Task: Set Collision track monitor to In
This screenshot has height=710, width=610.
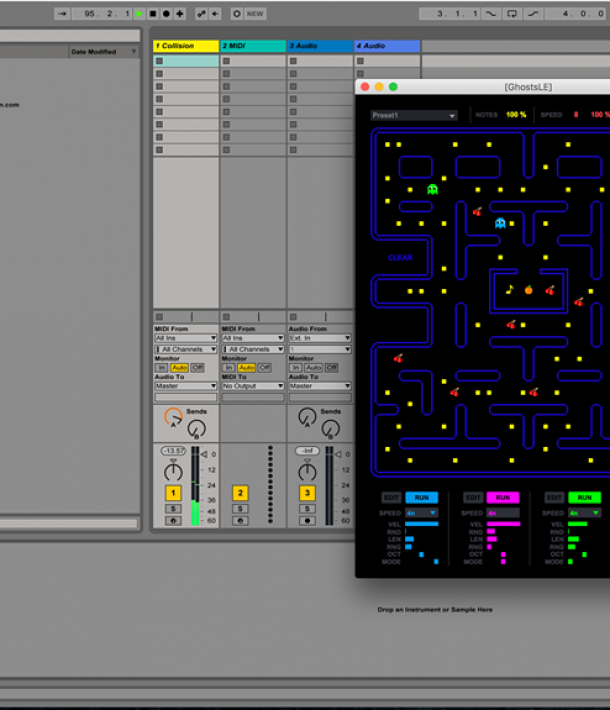Action: tap(161, 368)
